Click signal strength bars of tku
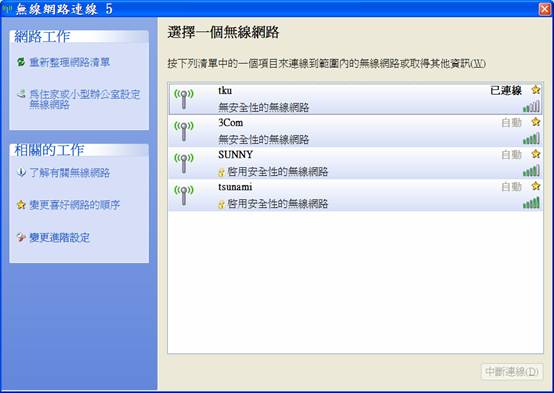The image size is (554, 393). pyautogui.click(x=531, y=106)
